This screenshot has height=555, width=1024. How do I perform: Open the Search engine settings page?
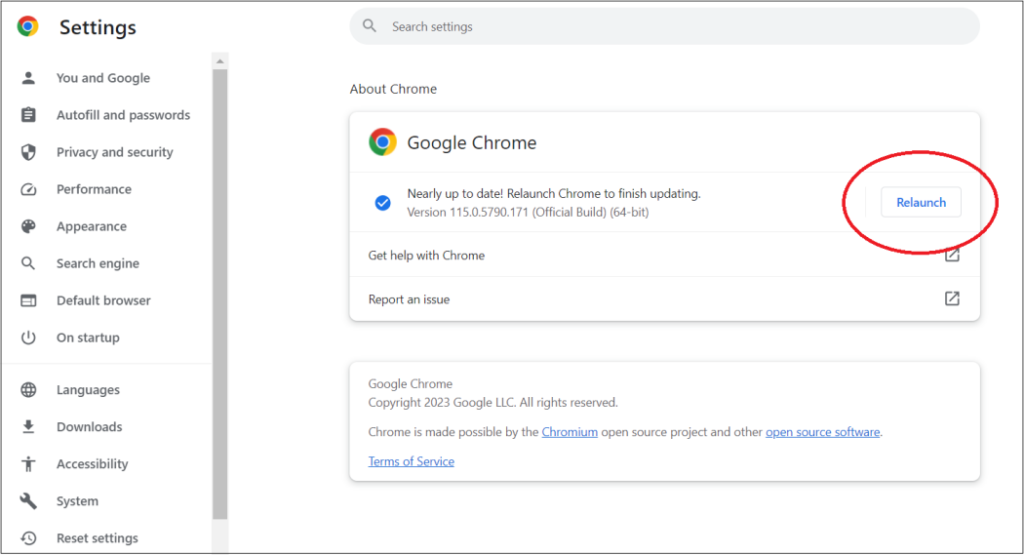pos(97,263)
